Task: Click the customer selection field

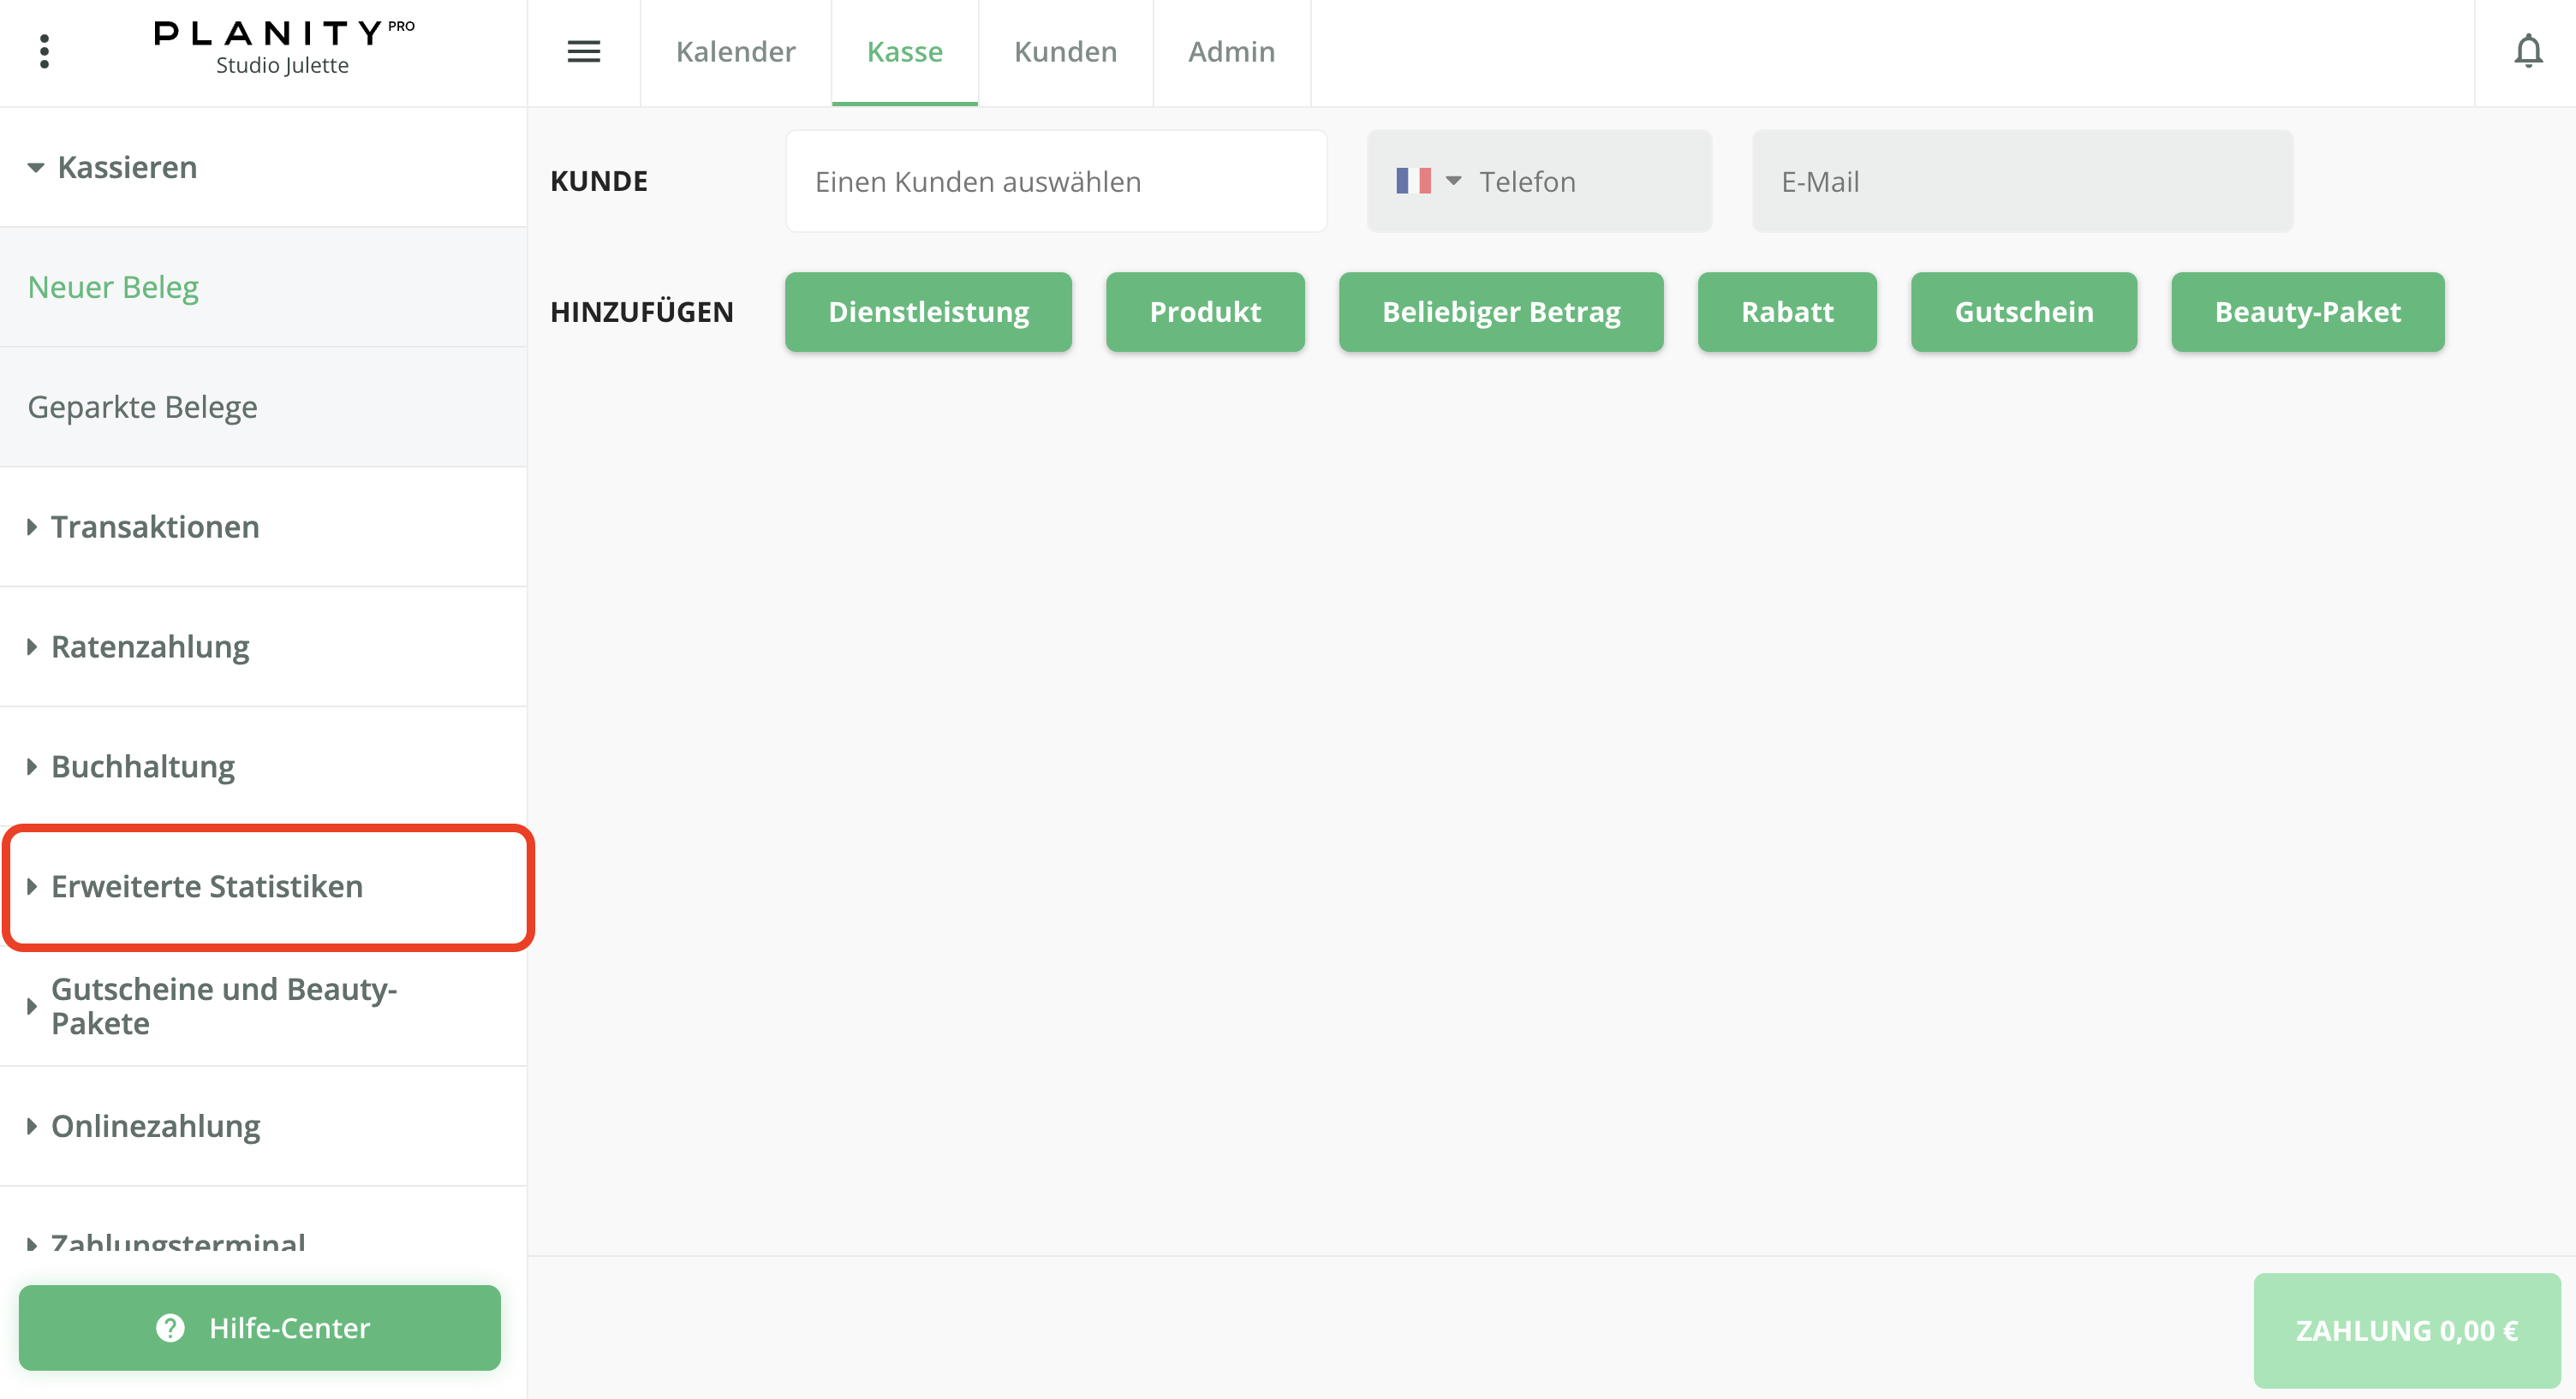Action: [1056, 181]
